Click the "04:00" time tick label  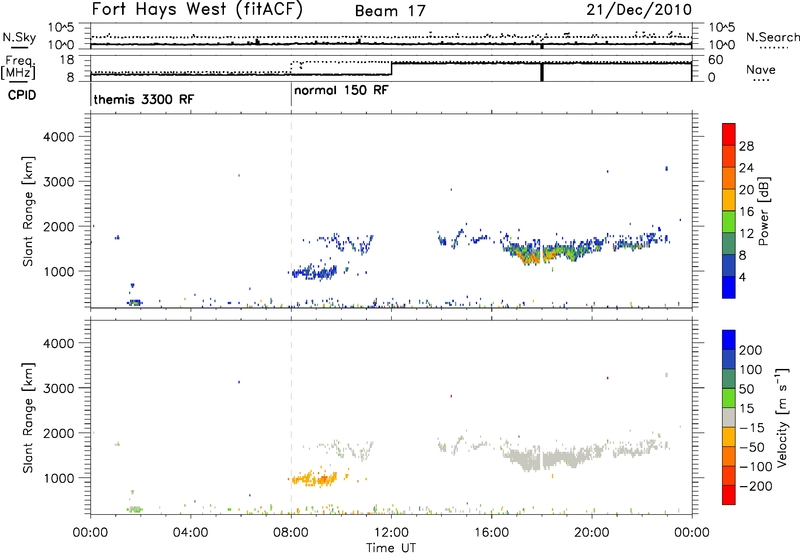[x=191, y=533]
